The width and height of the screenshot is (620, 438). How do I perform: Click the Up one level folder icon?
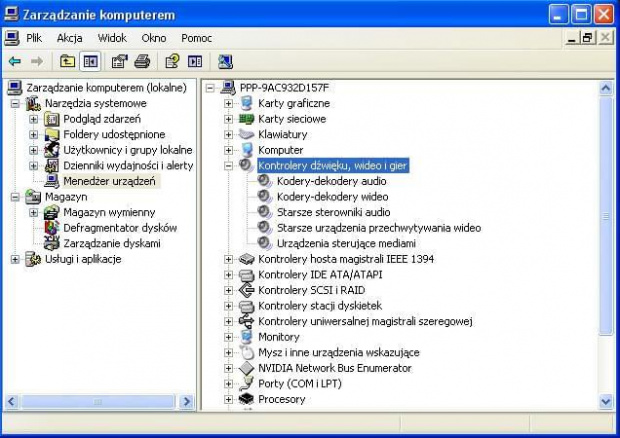click(68, 61)
